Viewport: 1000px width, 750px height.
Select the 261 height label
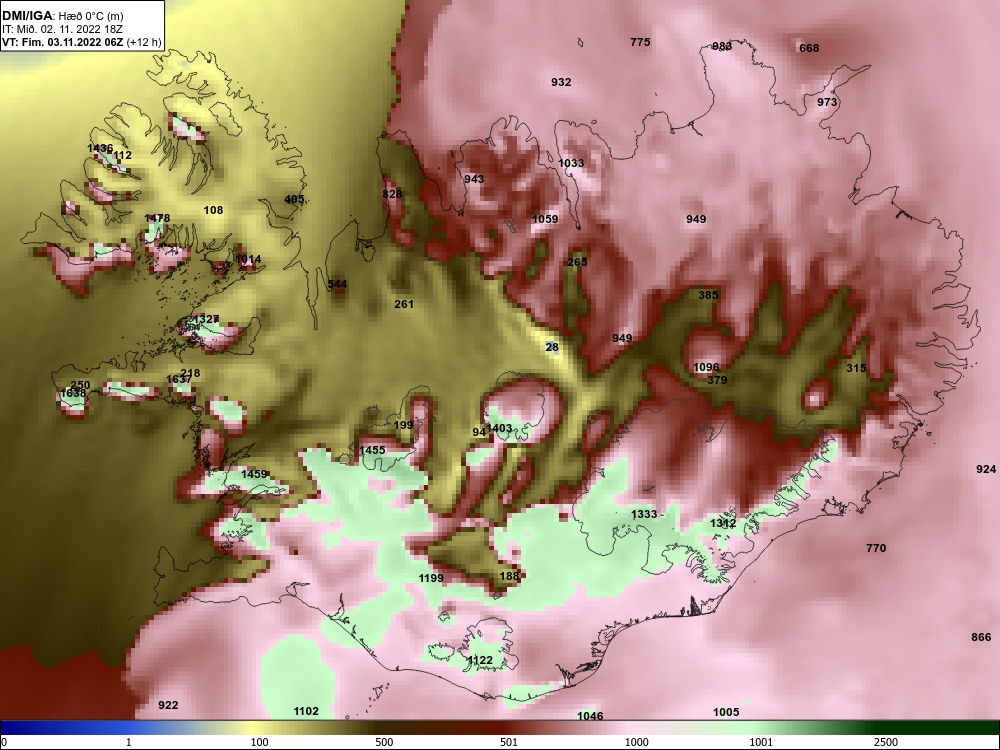tap(404, 304)
